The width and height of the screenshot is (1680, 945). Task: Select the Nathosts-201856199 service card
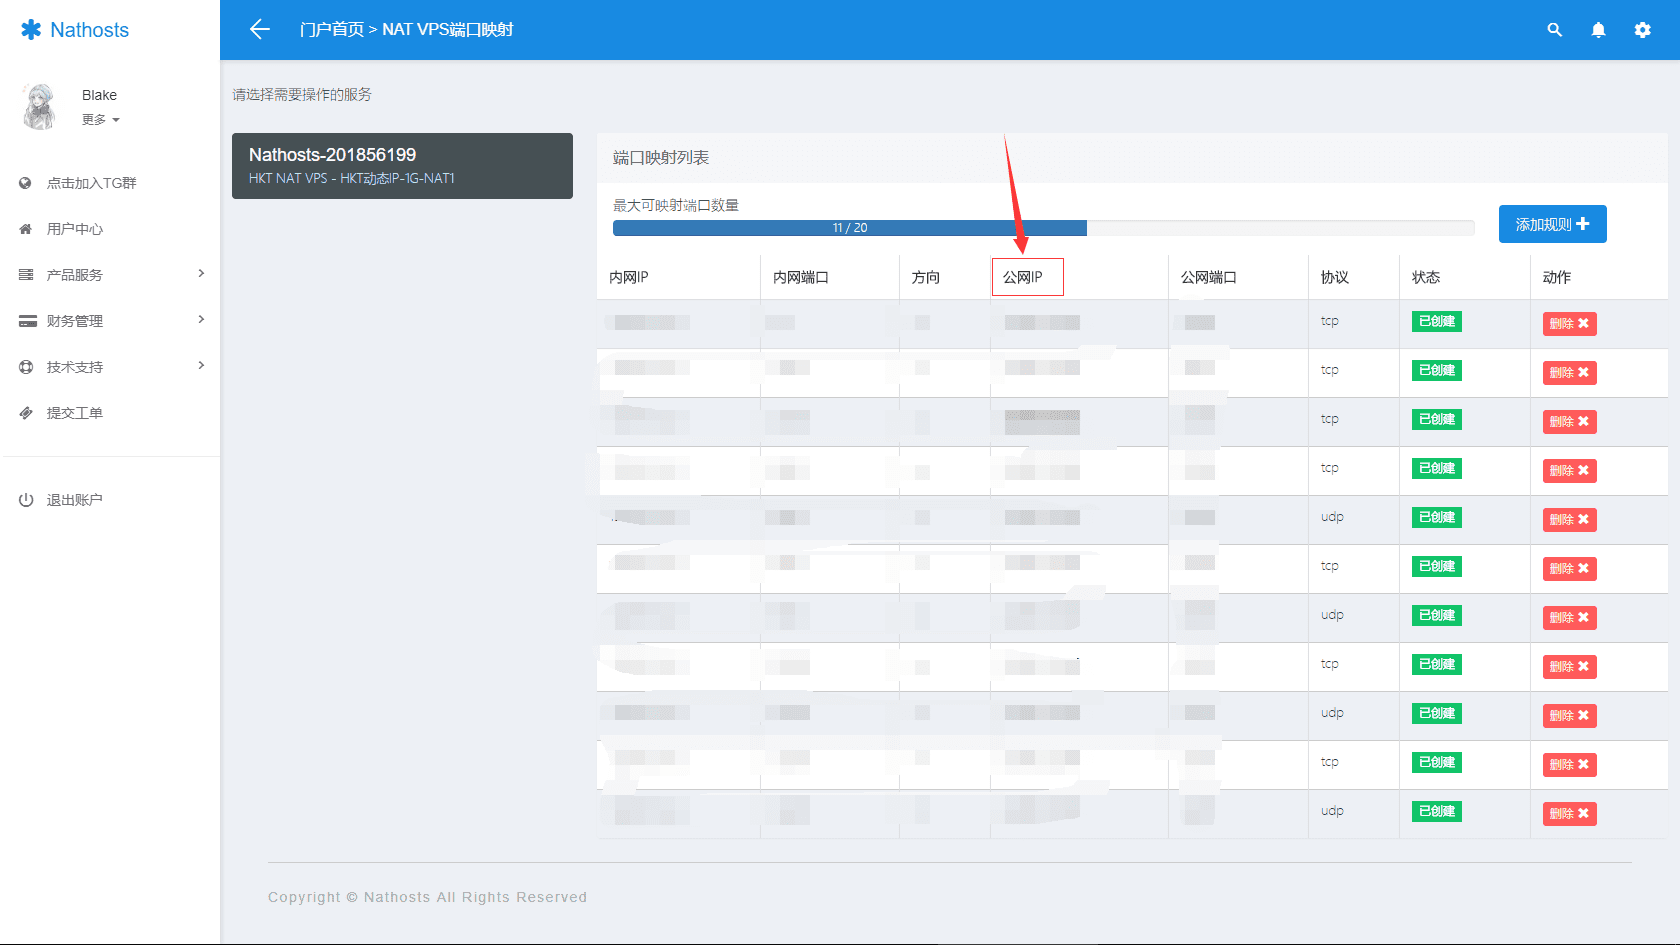(x=402, y=166)
